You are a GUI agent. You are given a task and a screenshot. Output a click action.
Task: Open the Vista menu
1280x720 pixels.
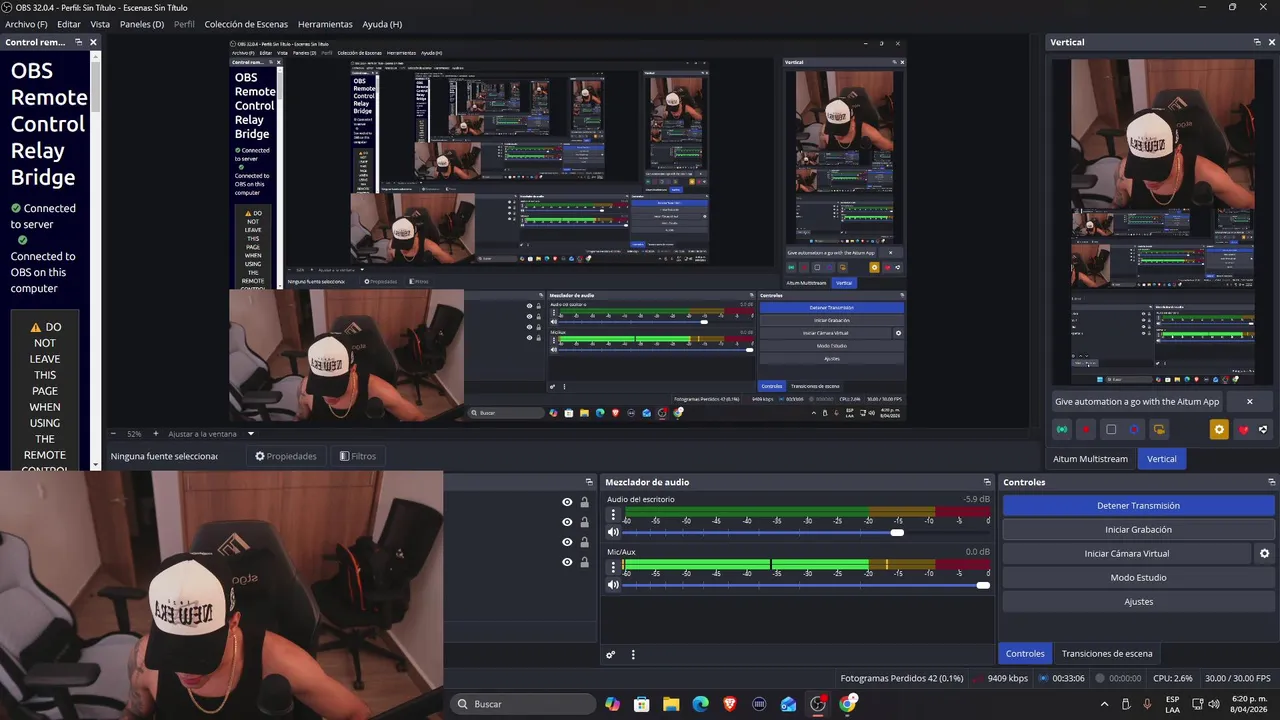[100, 24]
